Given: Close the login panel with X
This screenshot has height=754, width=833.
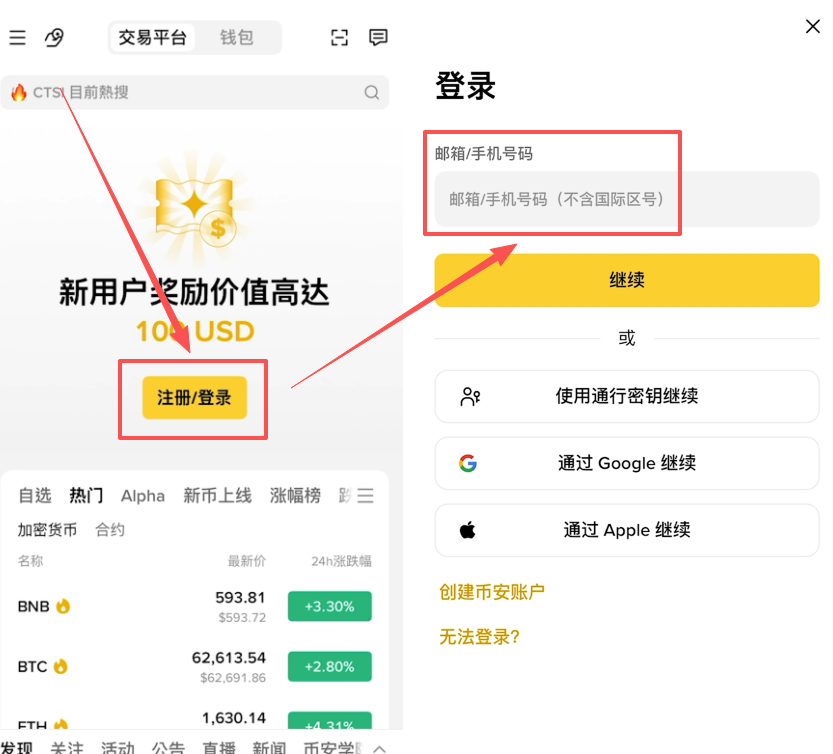Looking at the screenshot, I should click(813, 26).
